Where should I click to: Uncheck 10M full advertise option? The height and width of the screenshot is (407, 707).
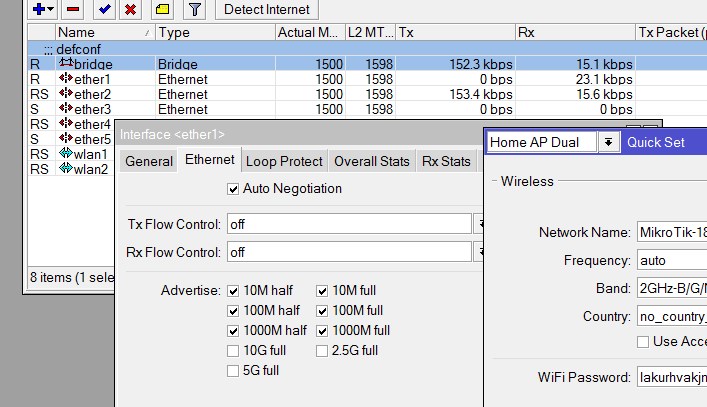(322, 291)
